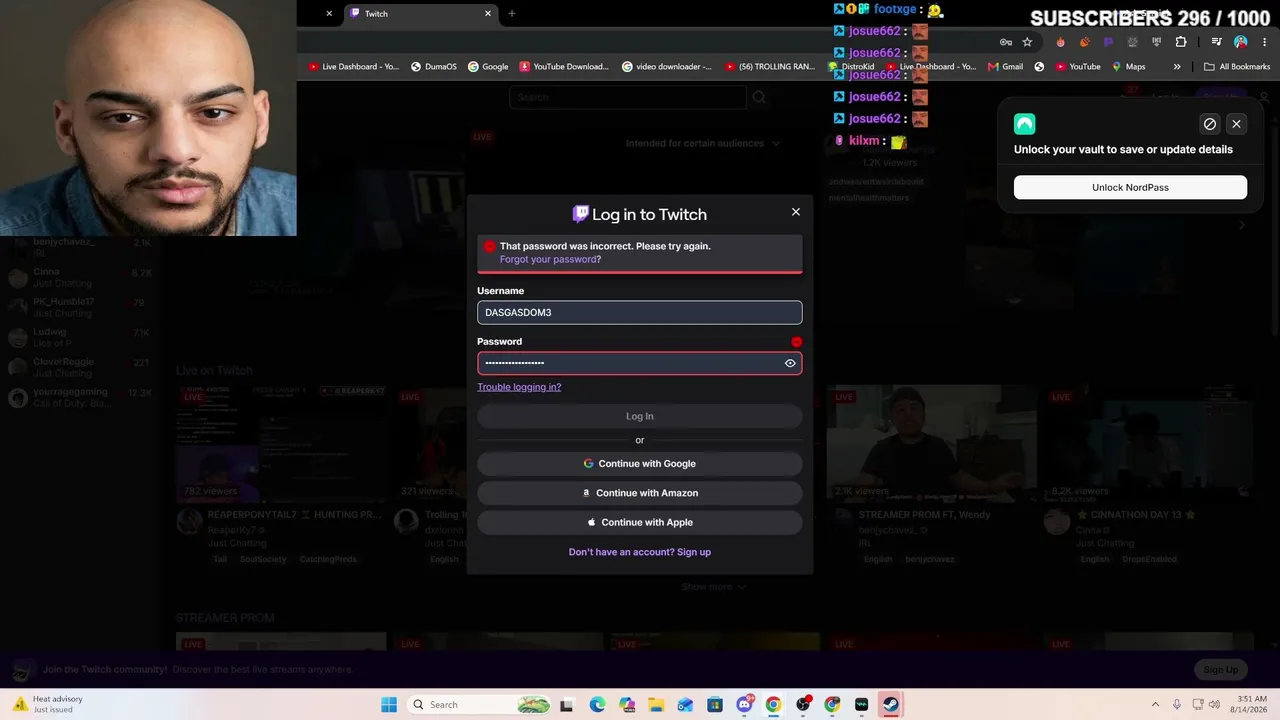1280x720 pixels.
Task: Choose Continue with Apple
Action: [640, 522]
